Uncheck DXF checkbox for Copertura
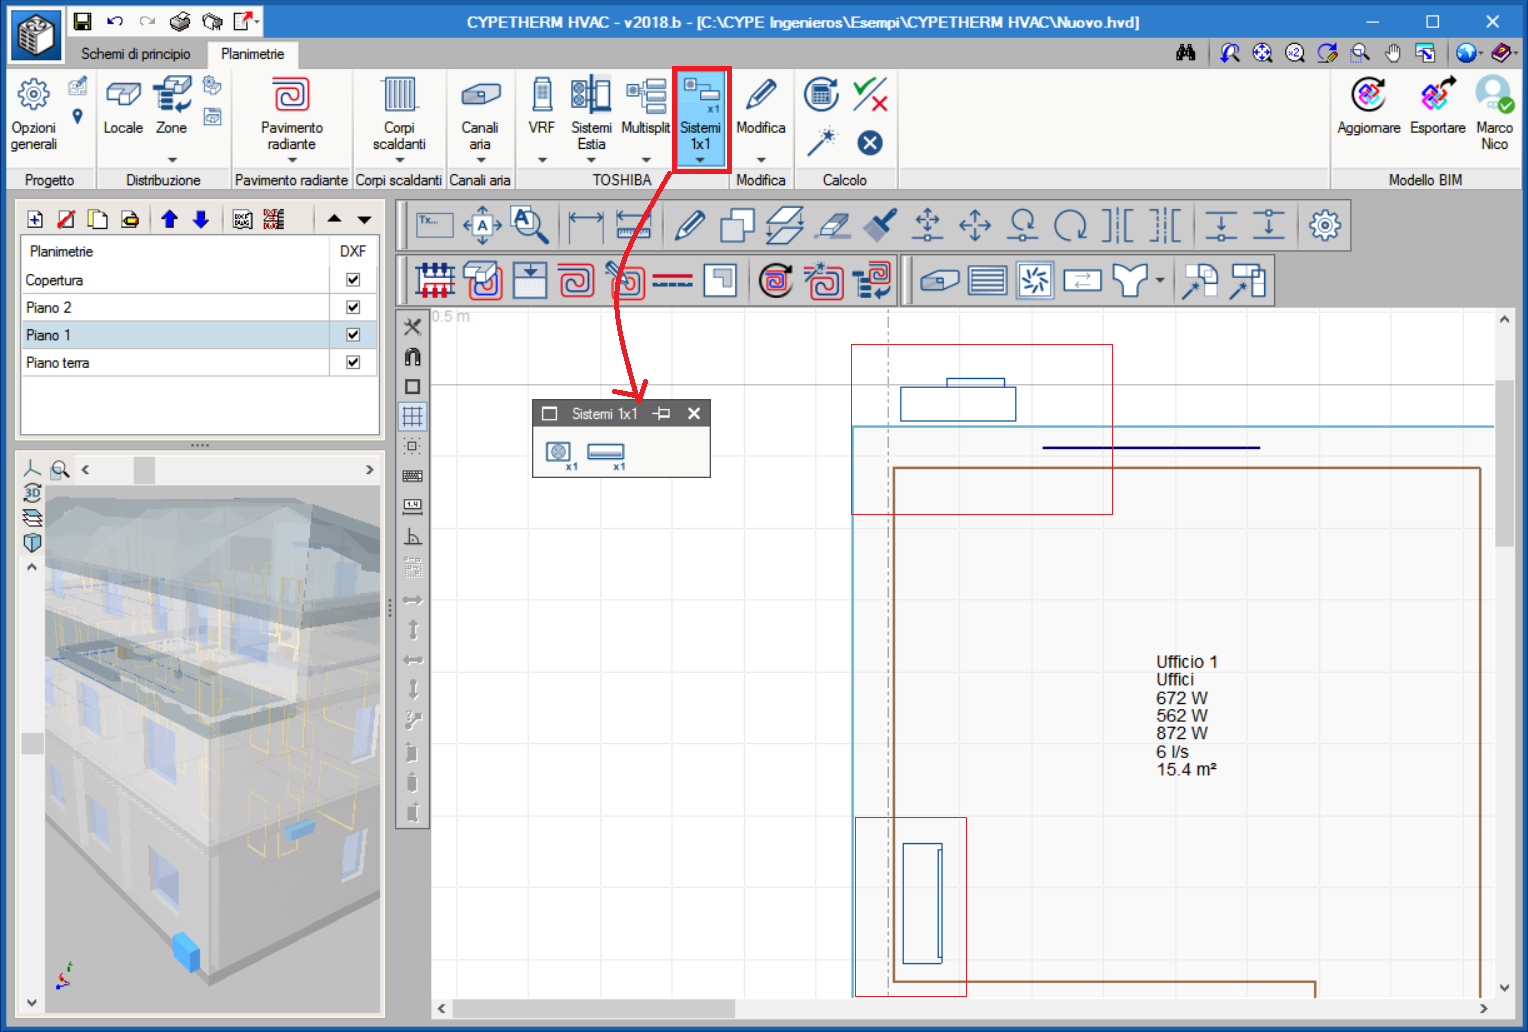Image resolution: width=1528 pixels, height=1032 pixels. pyautogui.click(x=353, y=280)
